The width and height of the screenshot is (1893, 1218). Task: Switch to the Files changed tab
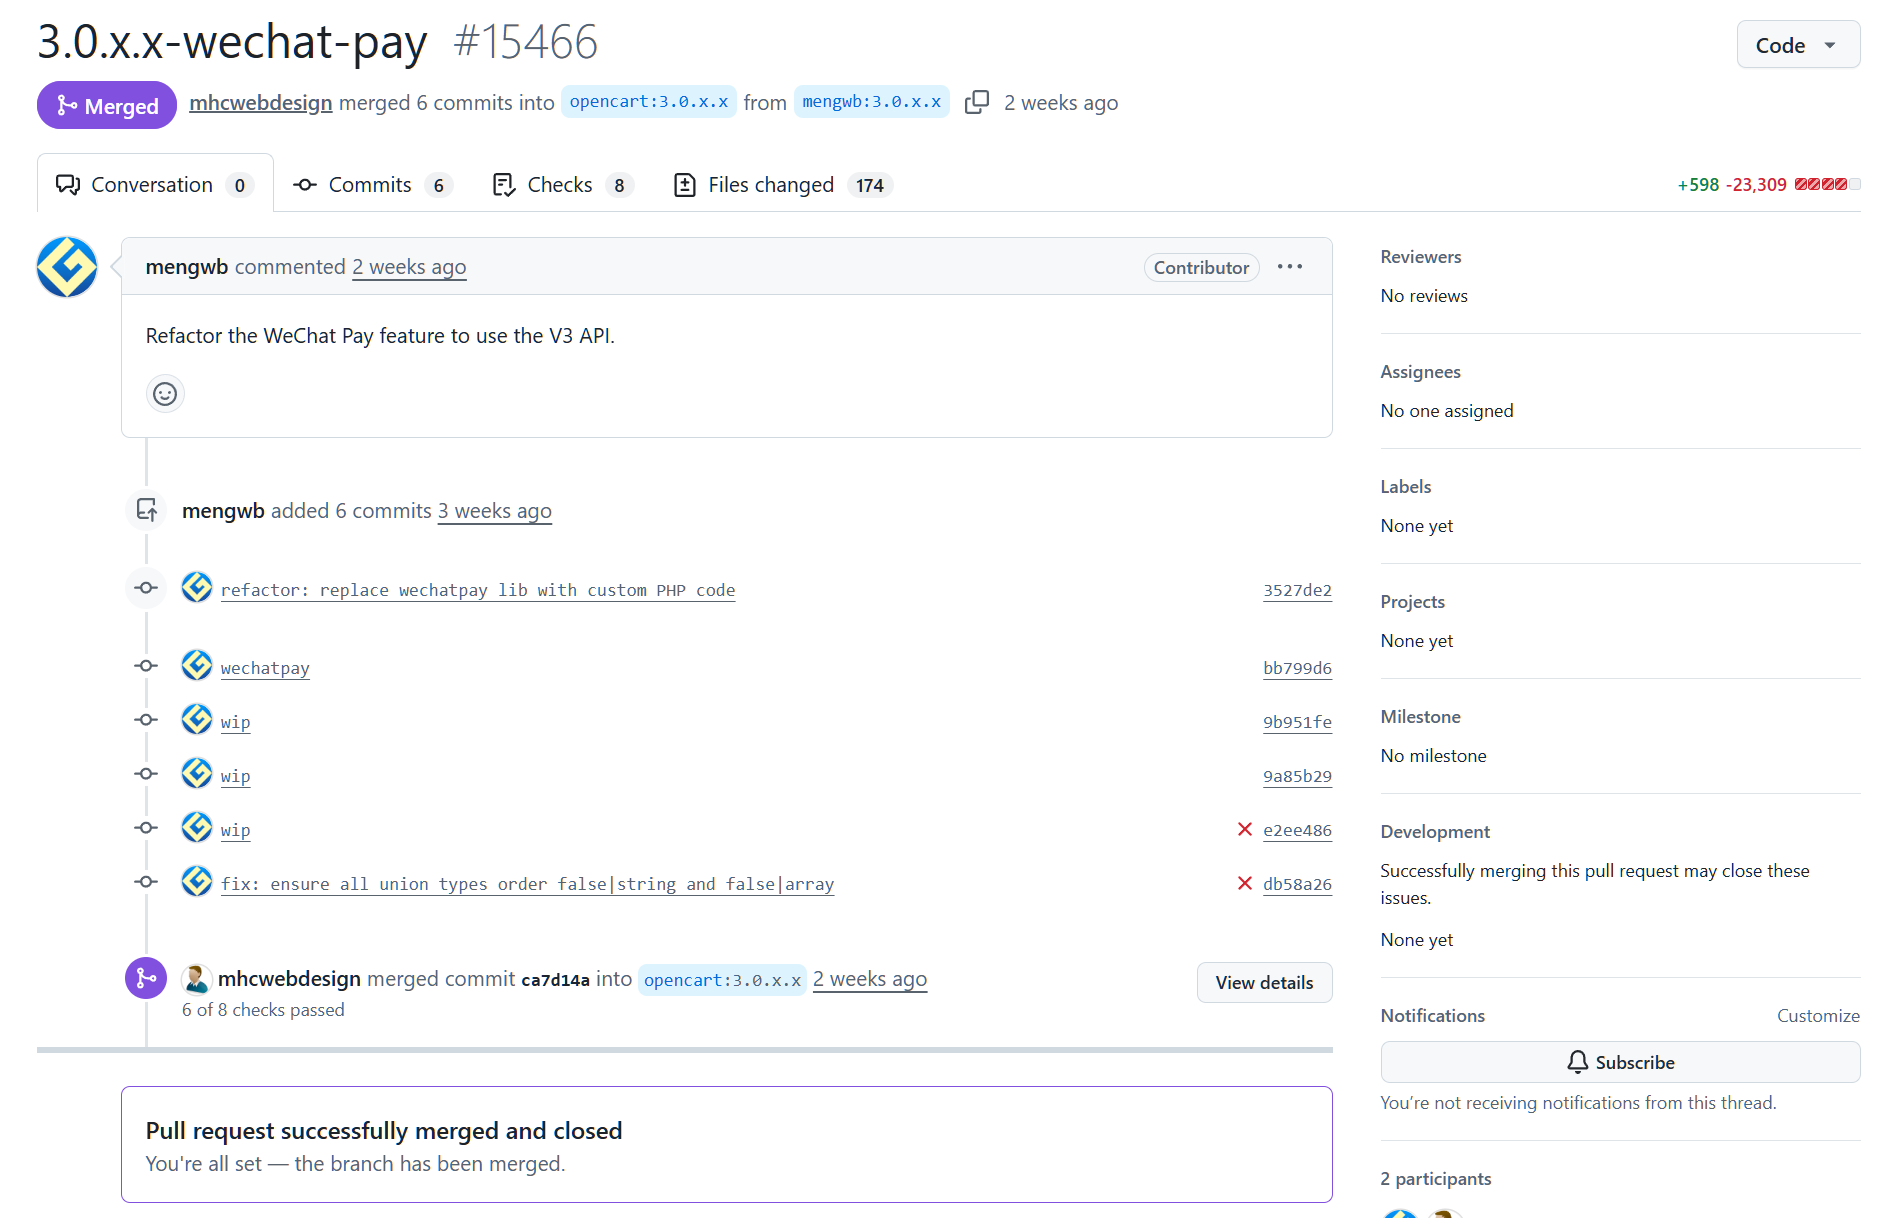(783, 185)
